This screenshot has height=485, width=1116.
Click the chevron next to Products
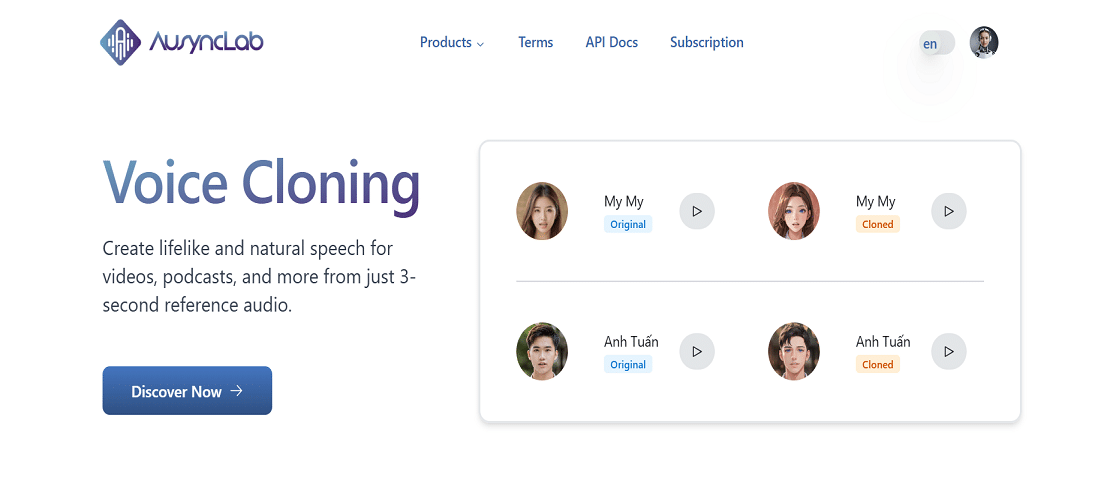(480, 44)
